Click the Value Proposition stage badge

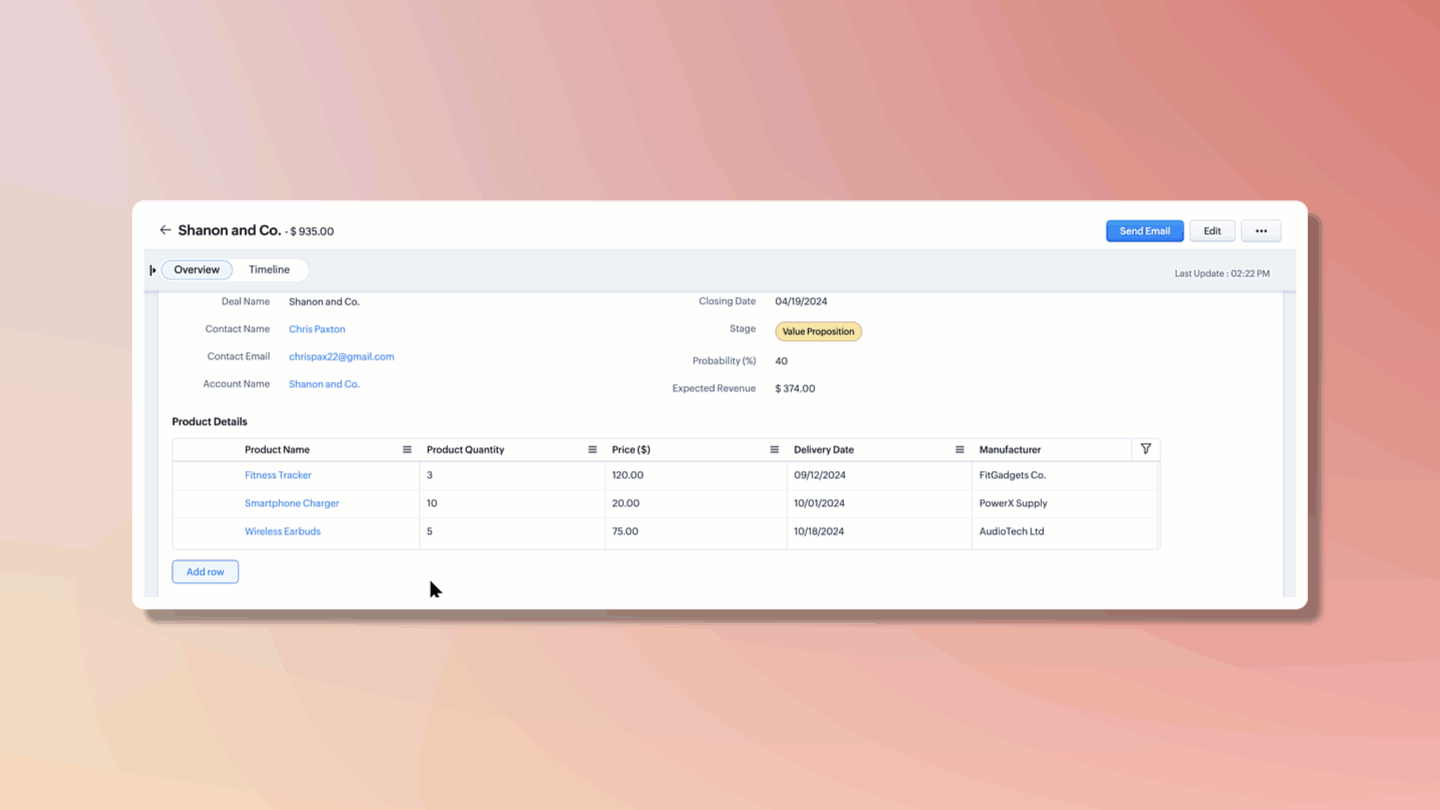click(818, 332)
